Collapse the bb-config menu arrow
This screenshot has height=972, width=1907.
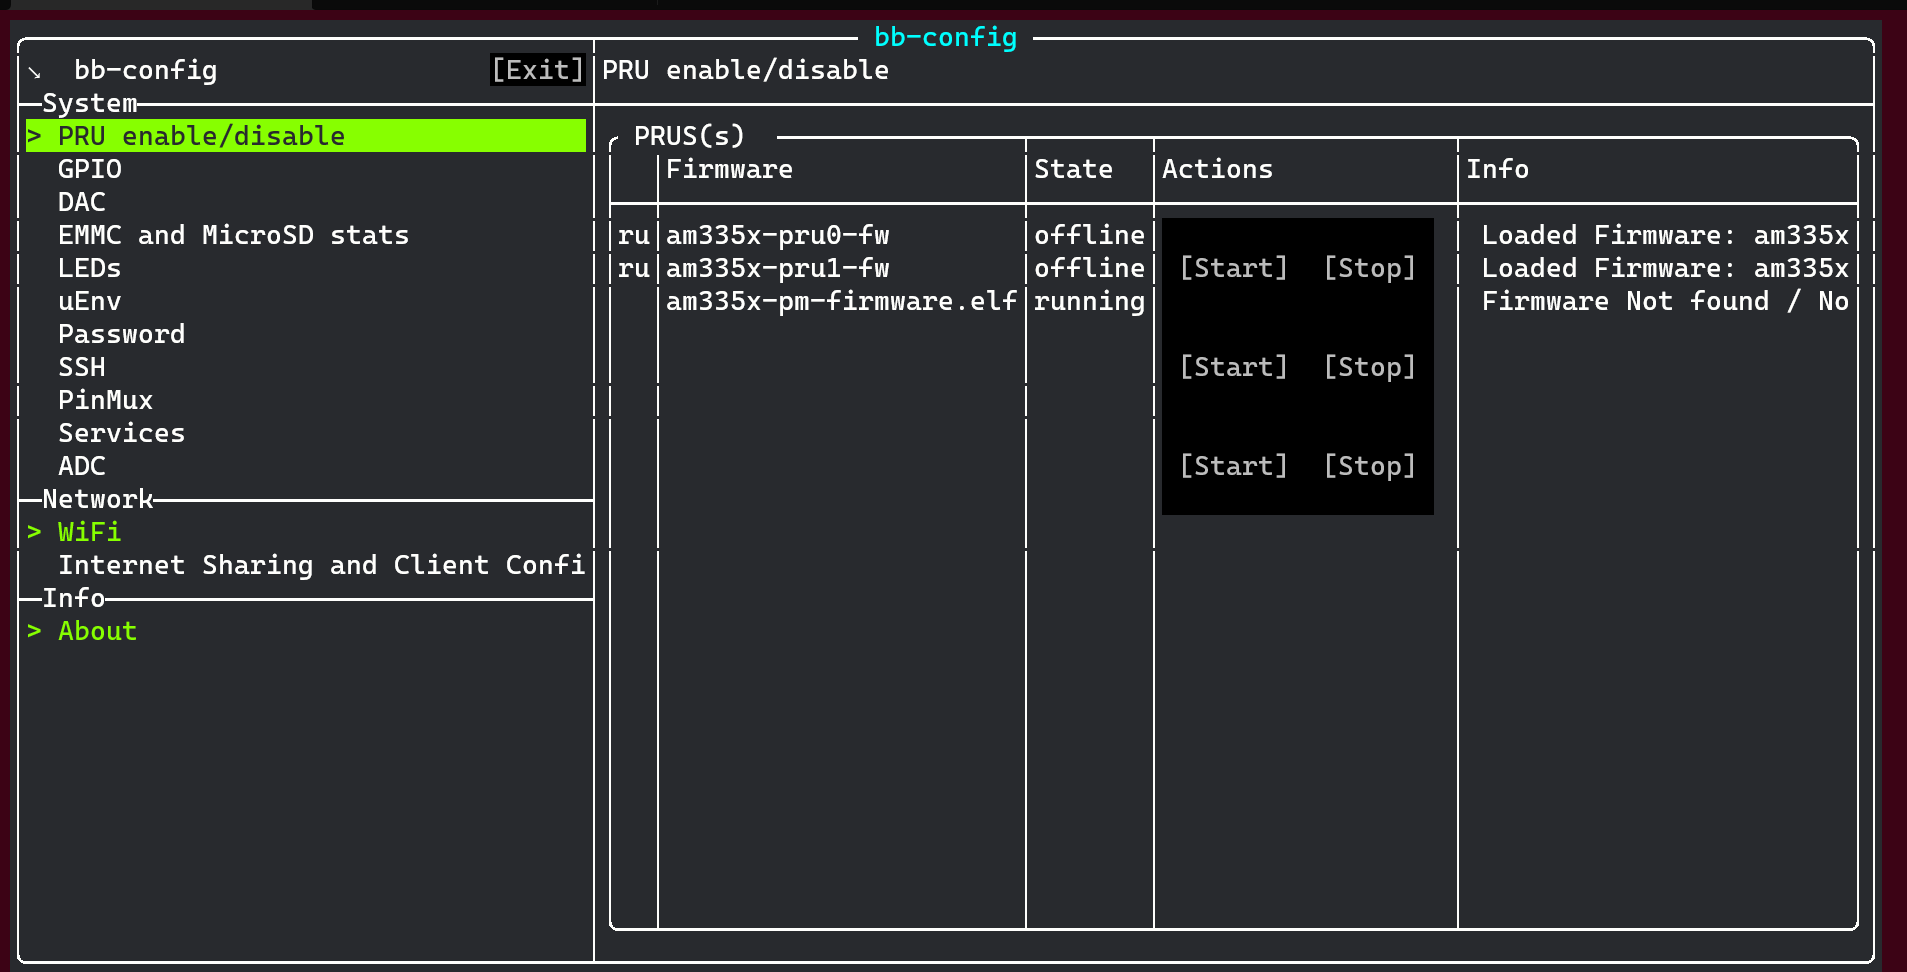[x=35, y=71]
